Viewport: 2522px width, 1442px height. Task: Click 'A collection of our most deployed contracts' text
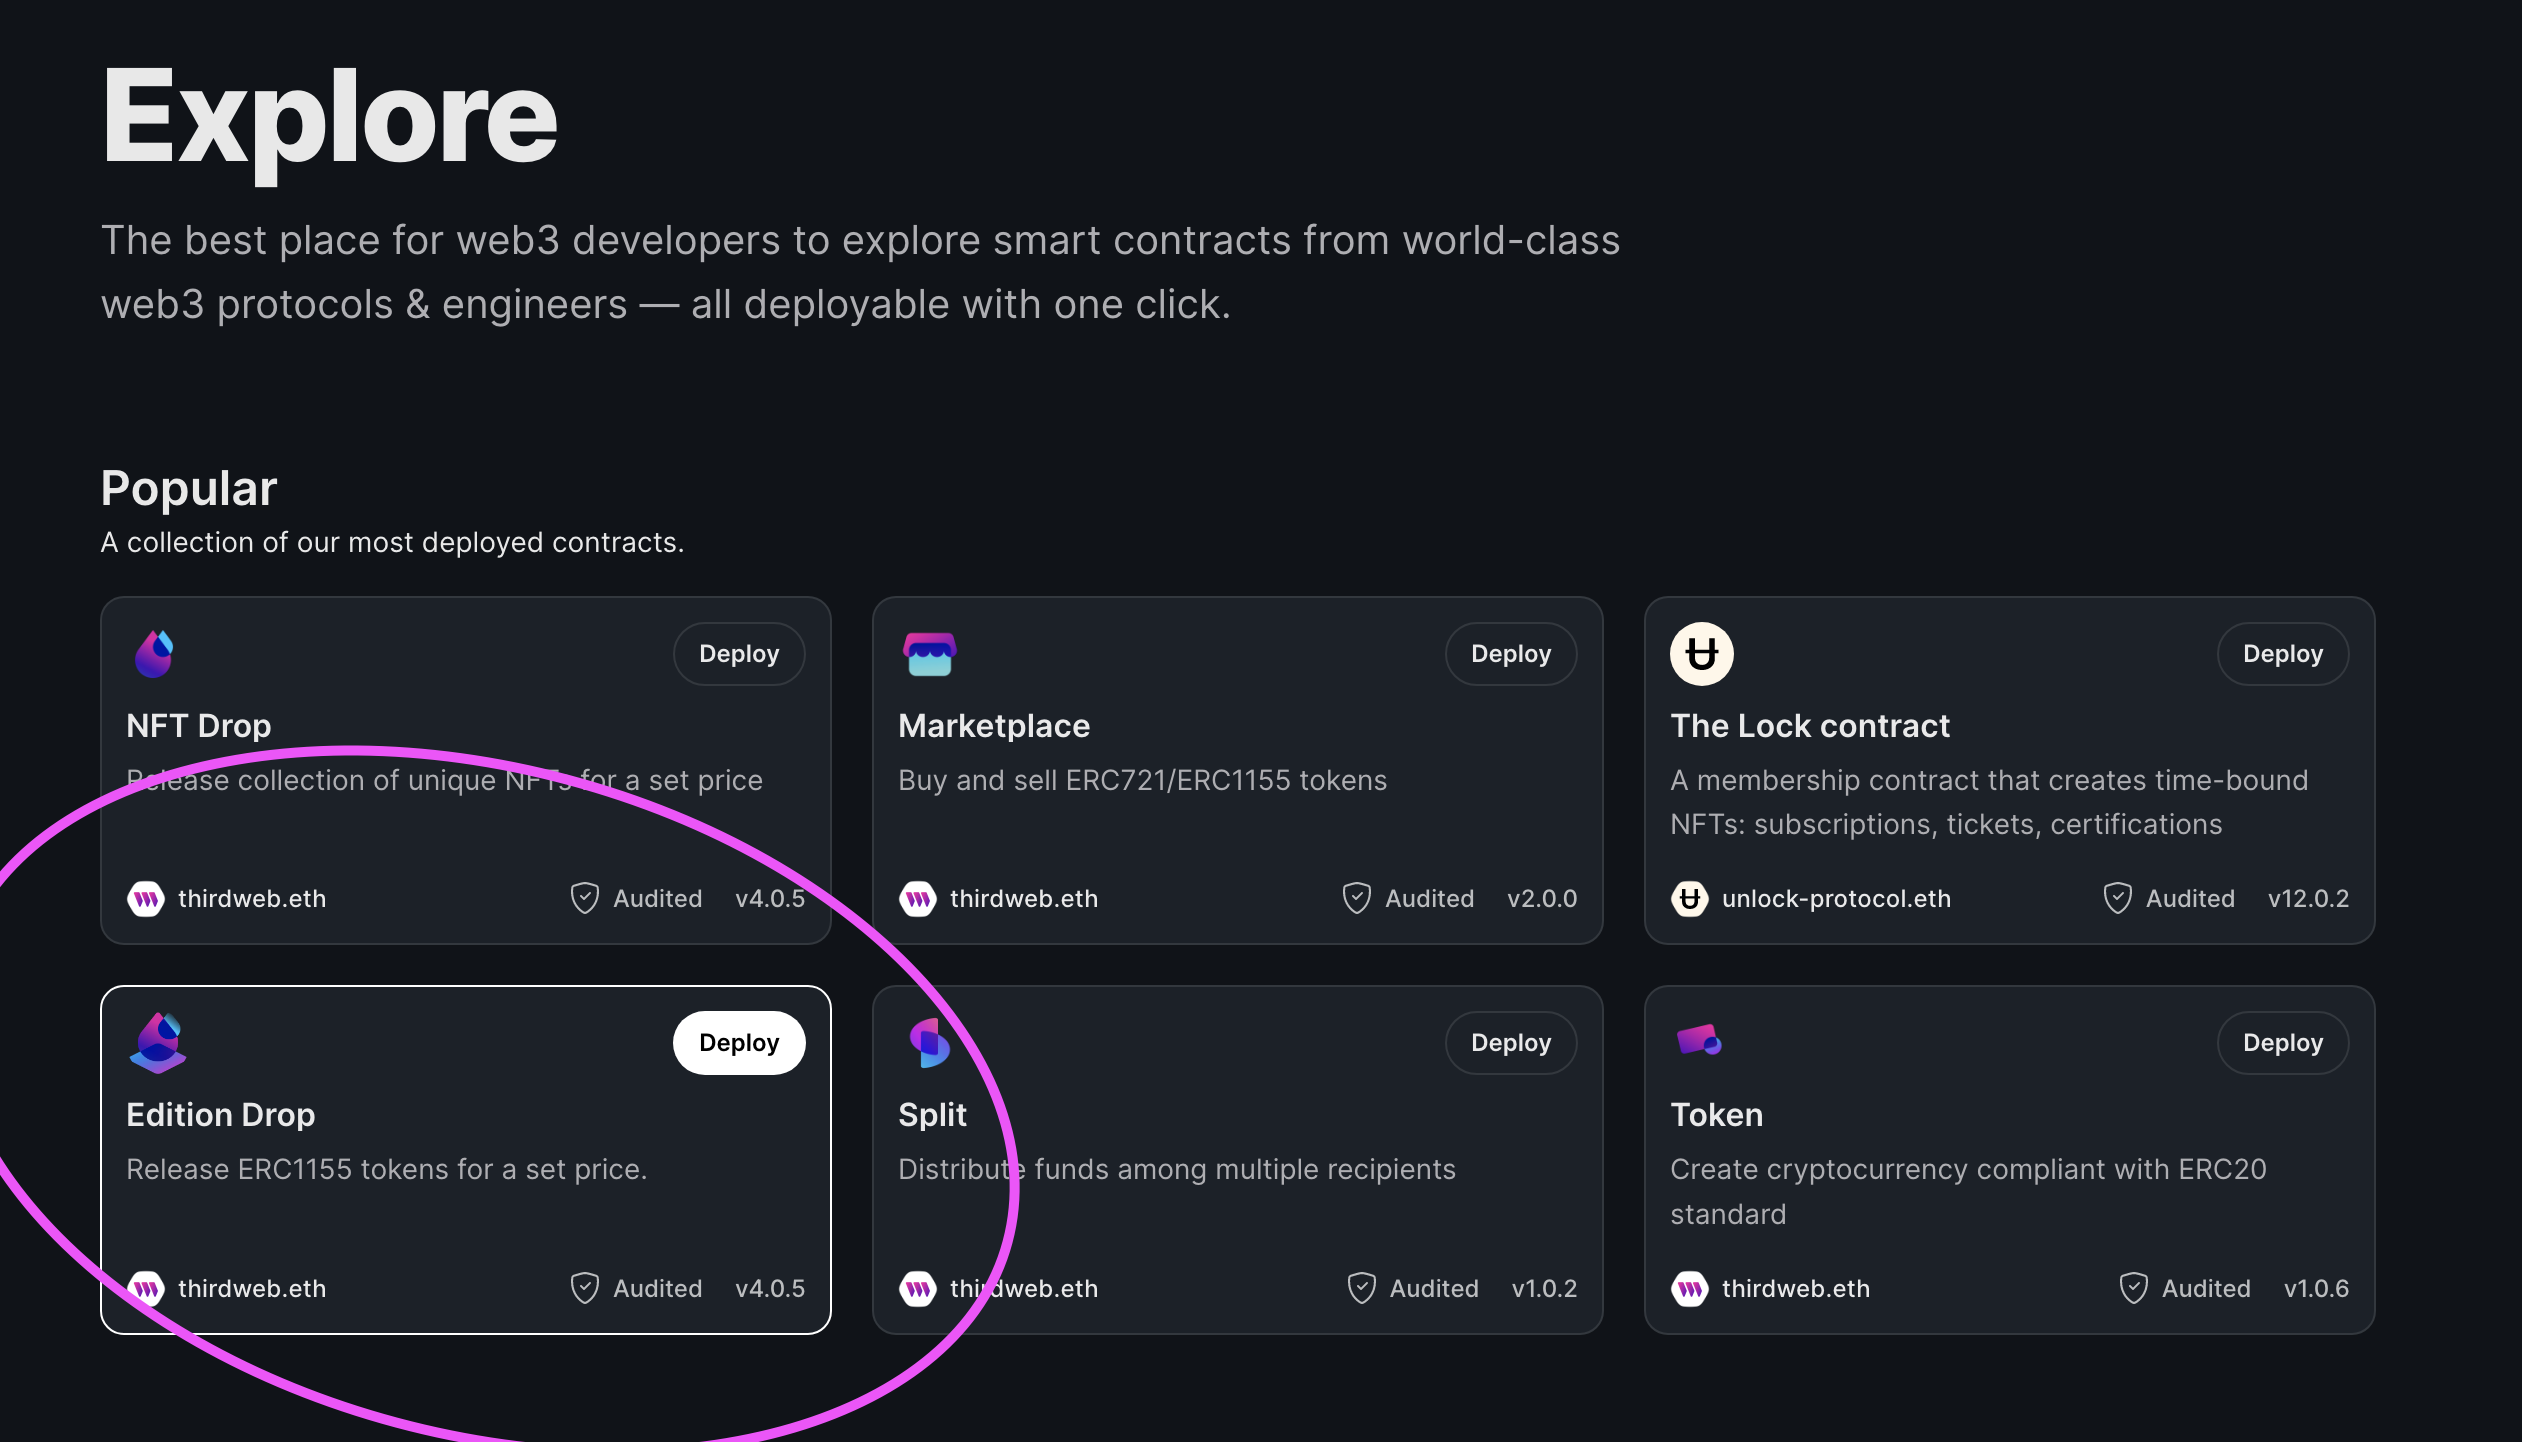click(x=393, y=542)
